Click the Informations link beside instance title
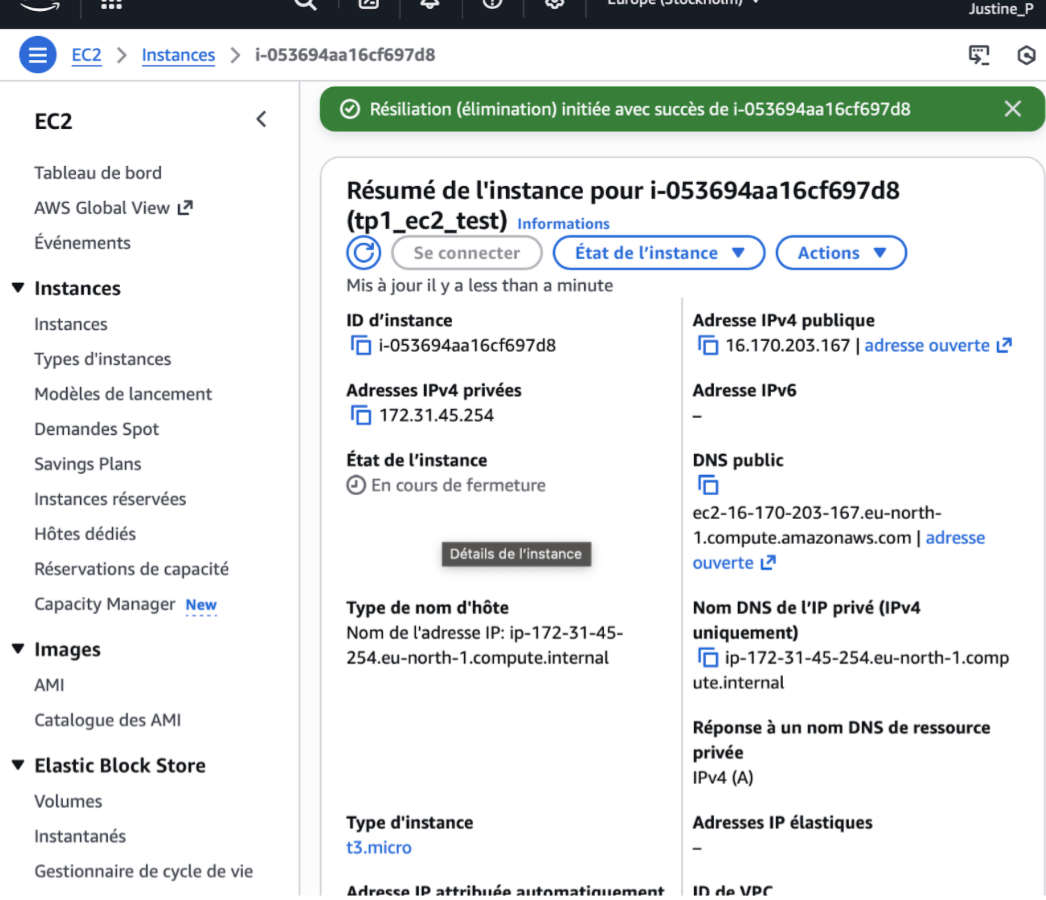1046x900 pixels. 563,224
